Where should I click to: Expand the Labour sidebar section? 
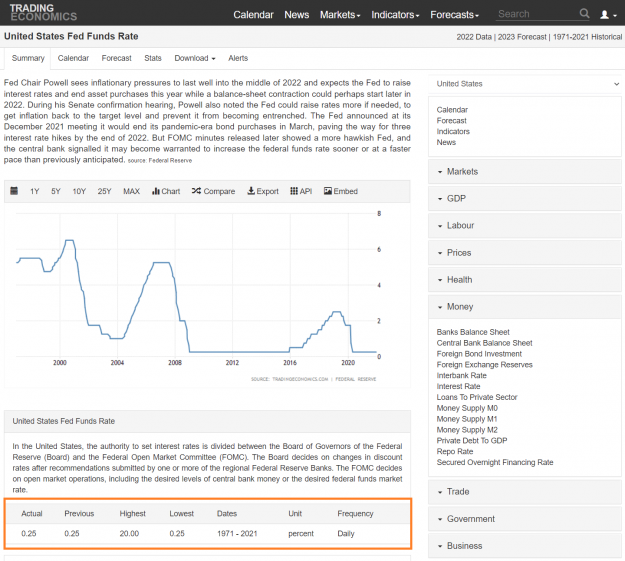[x=525, y=226]
